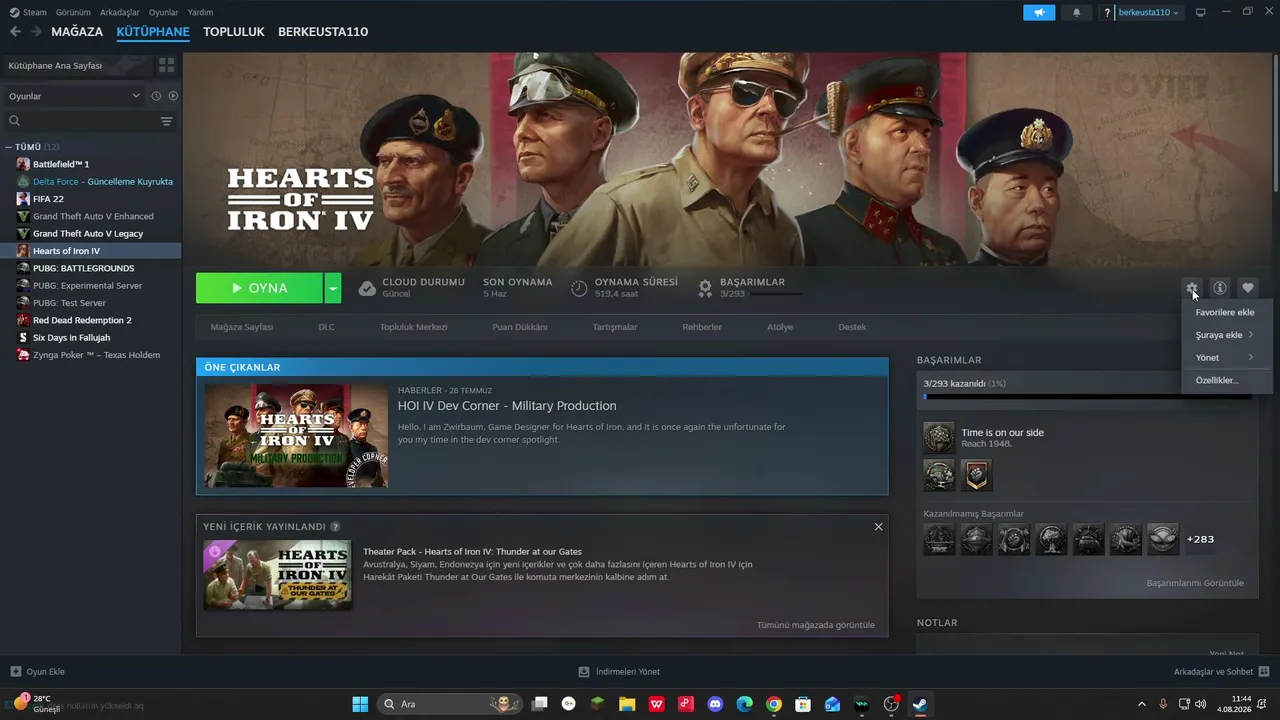Filter by ready-to-play games icon
The width and height of the screenshot is (1280, 720).
pos(173,96)
